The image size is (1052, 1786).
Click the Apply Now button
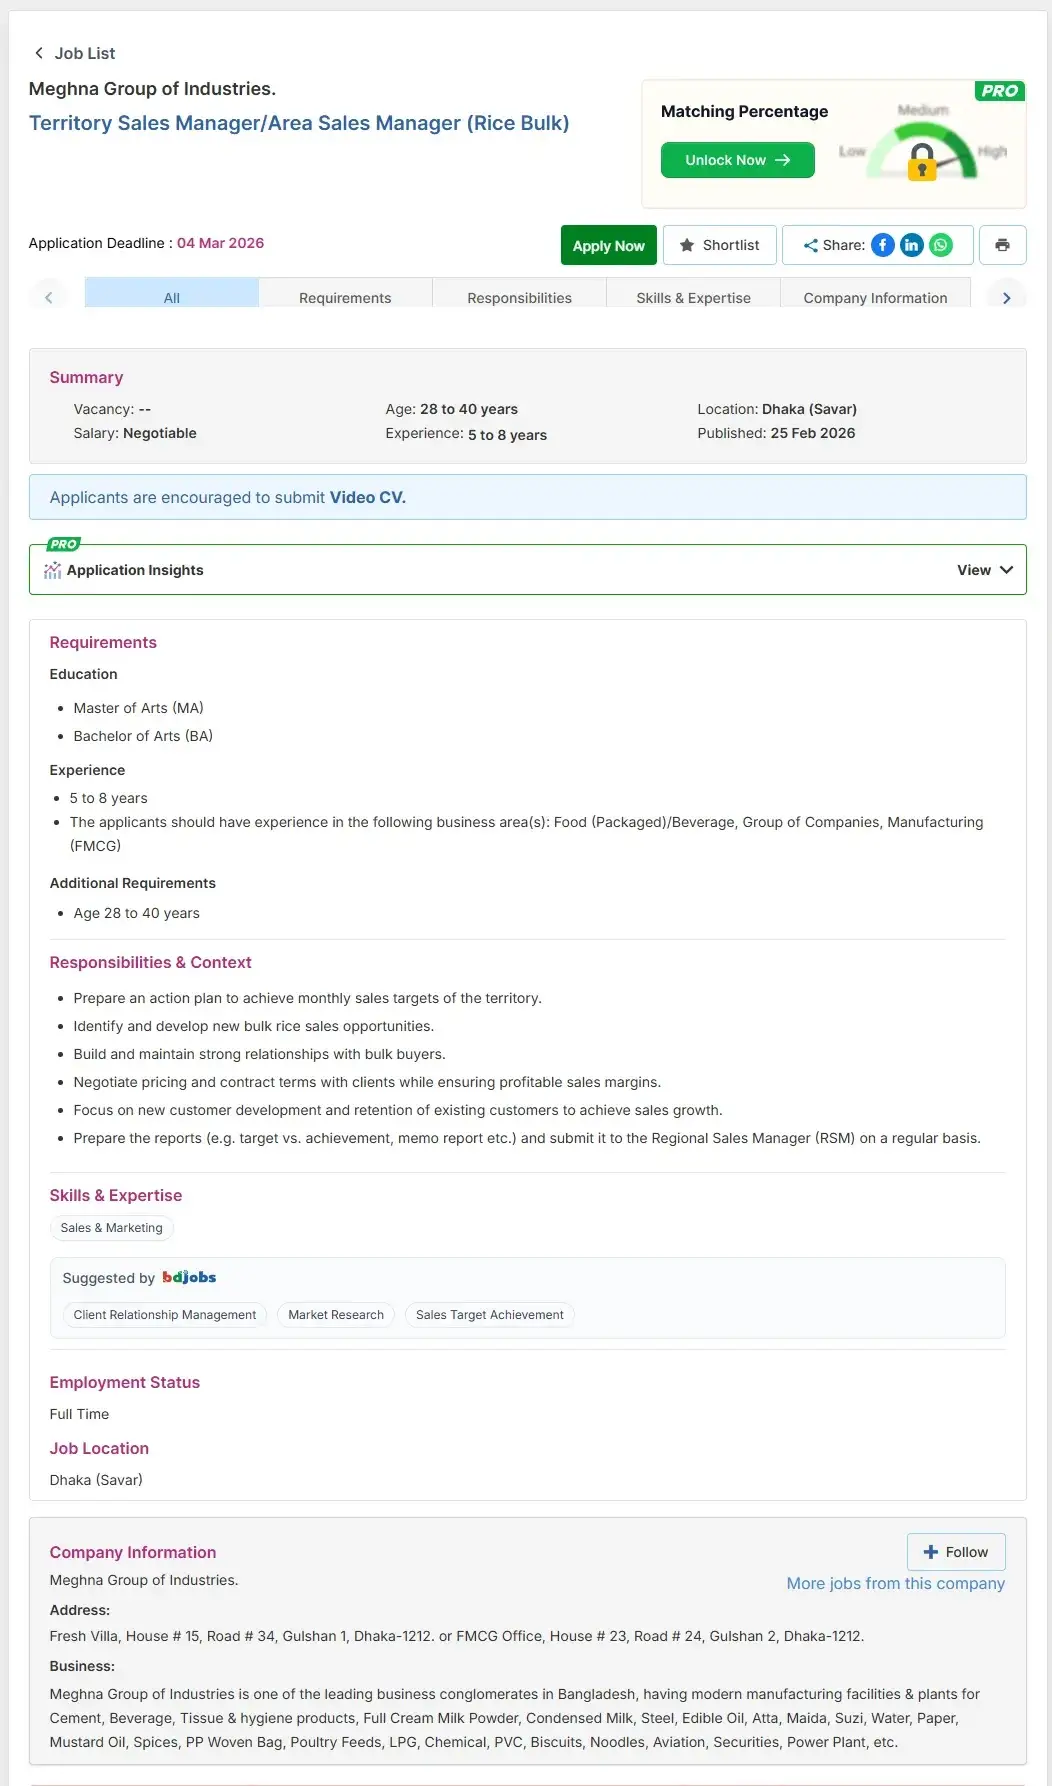tap(608, 245)
